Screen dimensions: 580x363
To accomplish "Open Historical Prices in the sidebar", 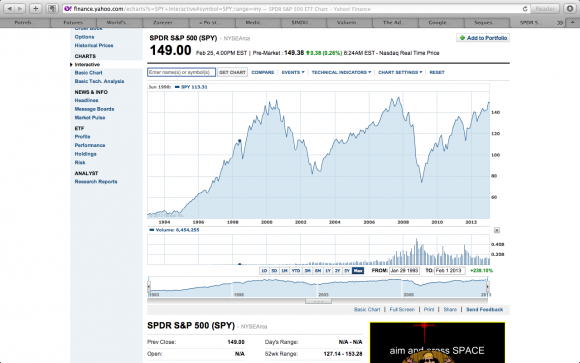I will 94,46.
